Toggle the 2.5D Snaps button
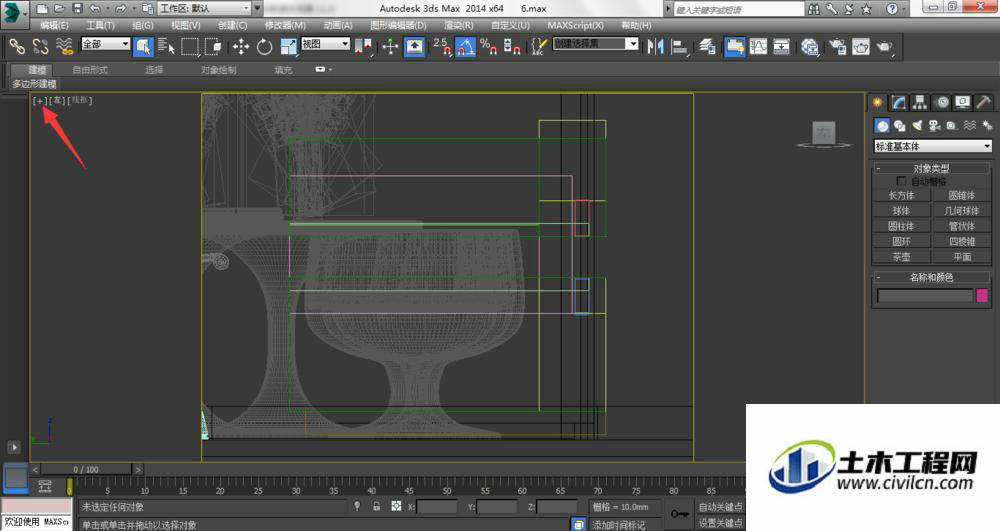The height and width of the screenshot is (531, 1000). point(442,47)
